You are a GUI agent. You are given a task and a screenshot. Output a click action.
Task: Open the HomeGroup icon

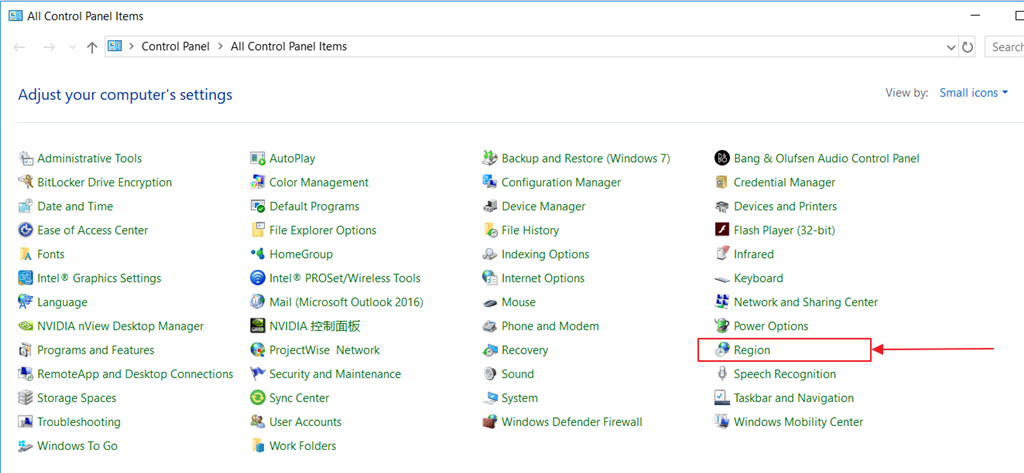258,254
